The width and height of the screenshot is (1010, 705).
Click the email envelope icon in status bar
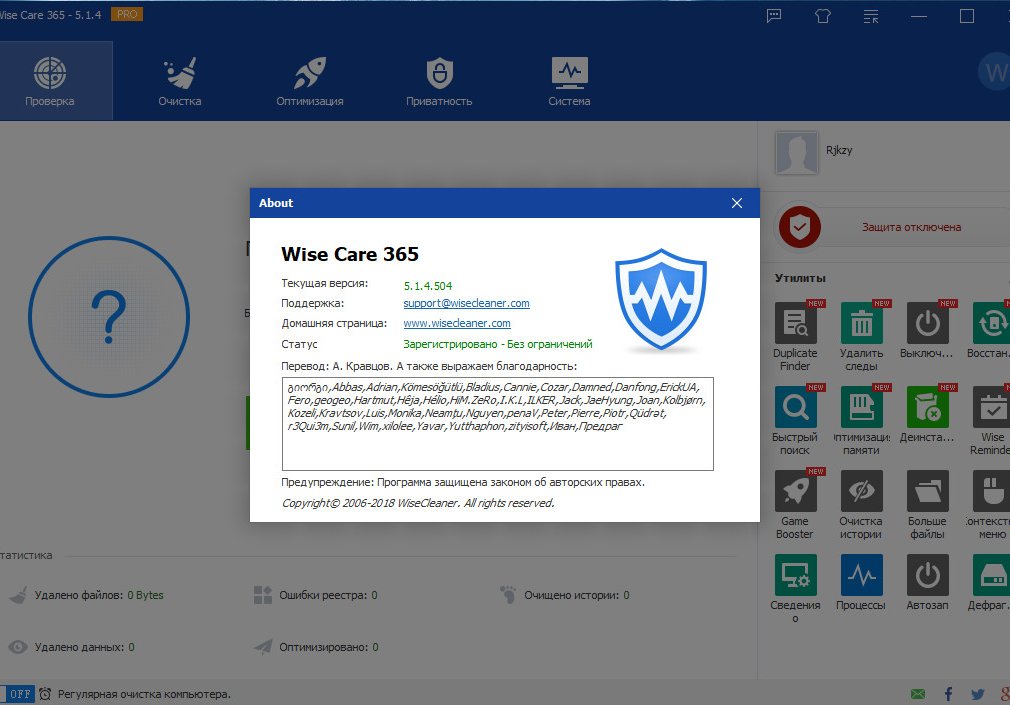pos(918,694)
